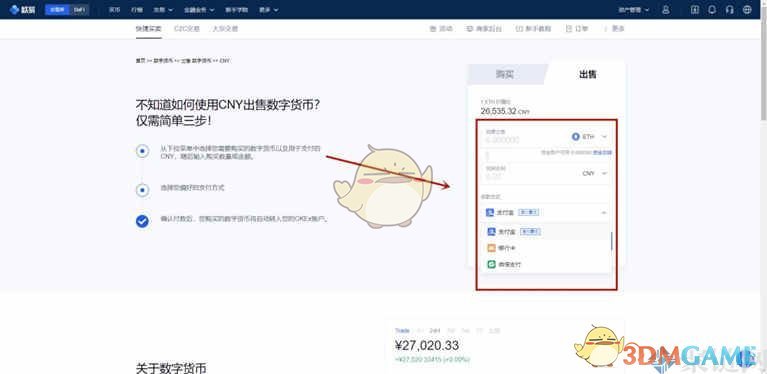Viewport: 767px width, 374px height.
Task: Click the 商家后台 icon in sub-navigation
Action: tap(470, 29)
